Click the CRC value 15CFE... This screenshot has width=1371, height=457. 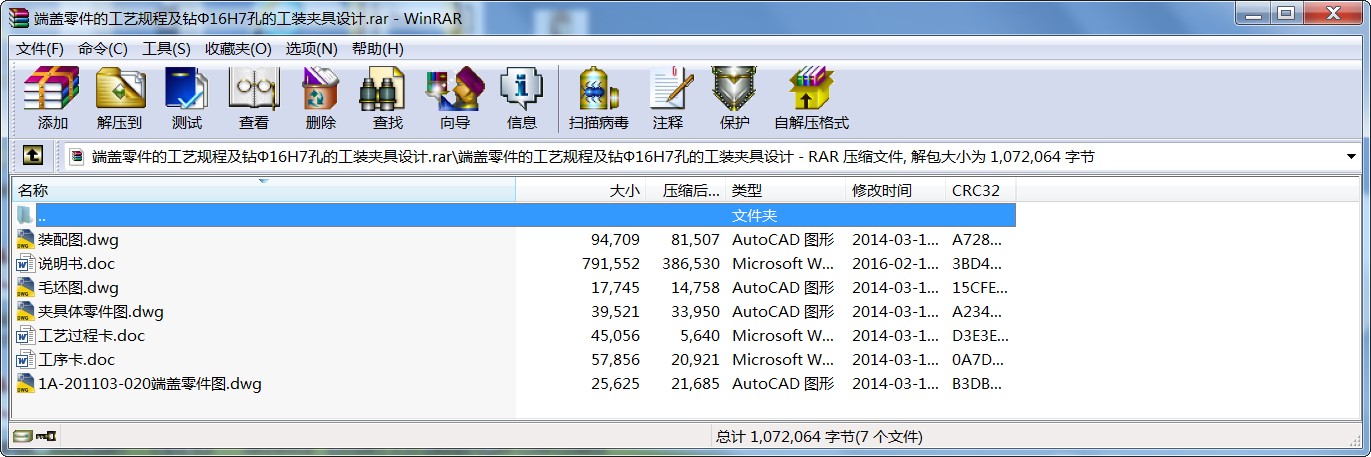tap(980, 287)
